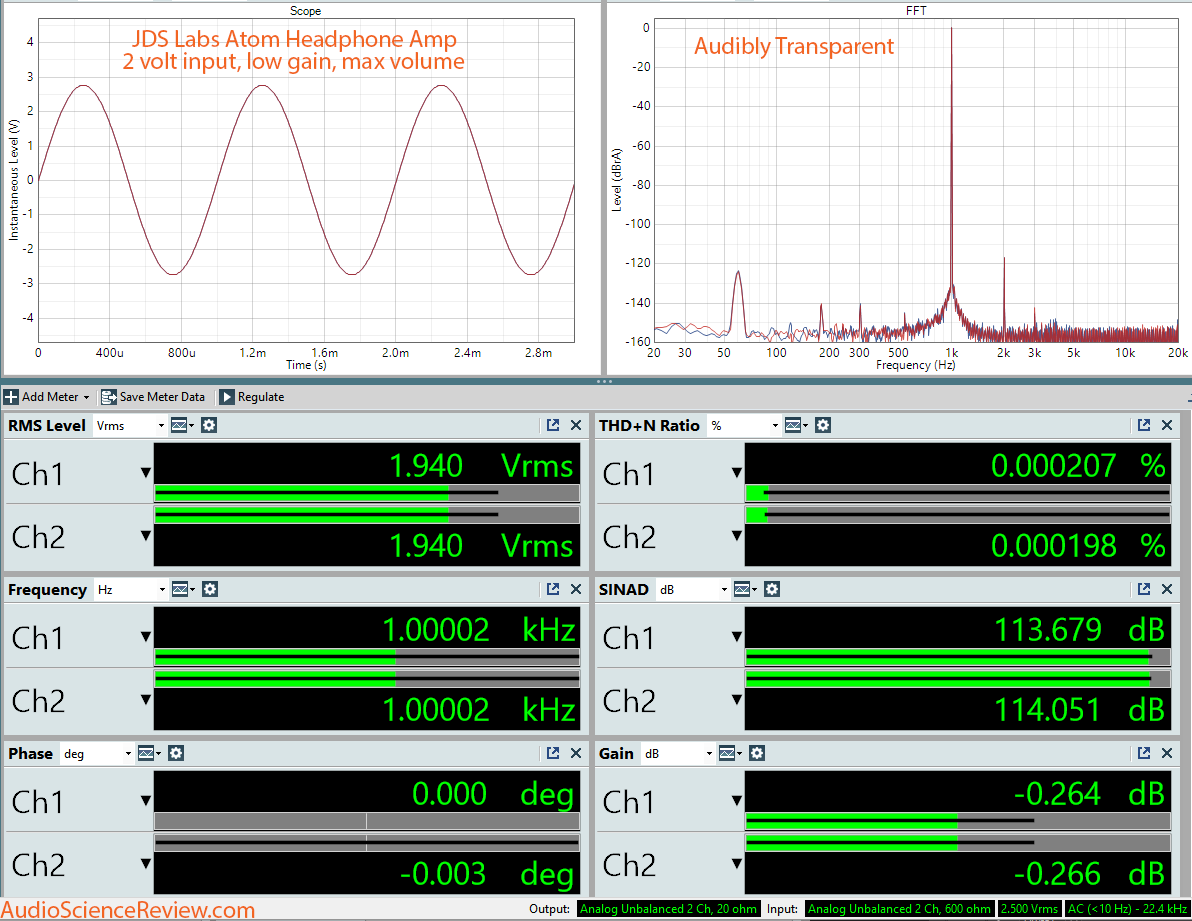The width and height of the screenshot is (1192, 921).
Task: Expand Ch2 arrow in Gain meter
Action: pyautogui.click(x=736, y=863)
